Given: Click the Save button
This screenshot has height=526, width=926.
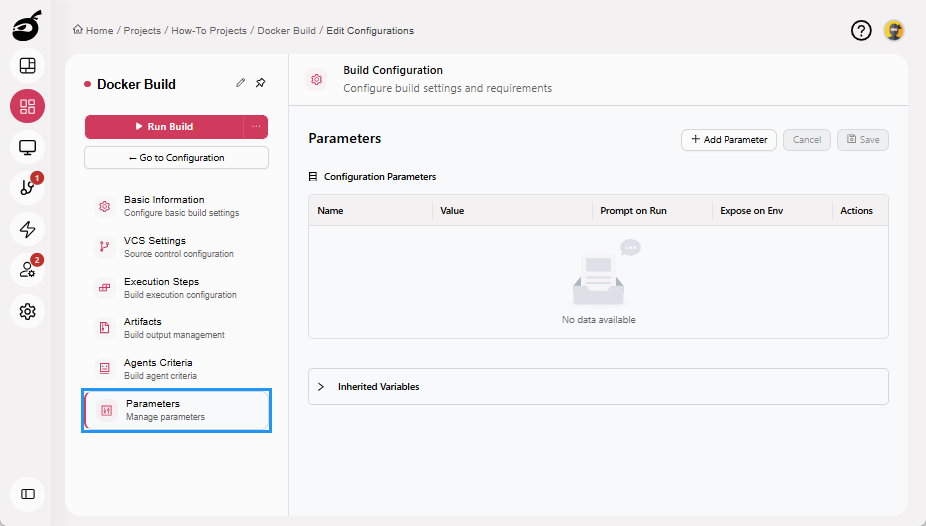Looking at the screenshot, I should click(863, 140).
